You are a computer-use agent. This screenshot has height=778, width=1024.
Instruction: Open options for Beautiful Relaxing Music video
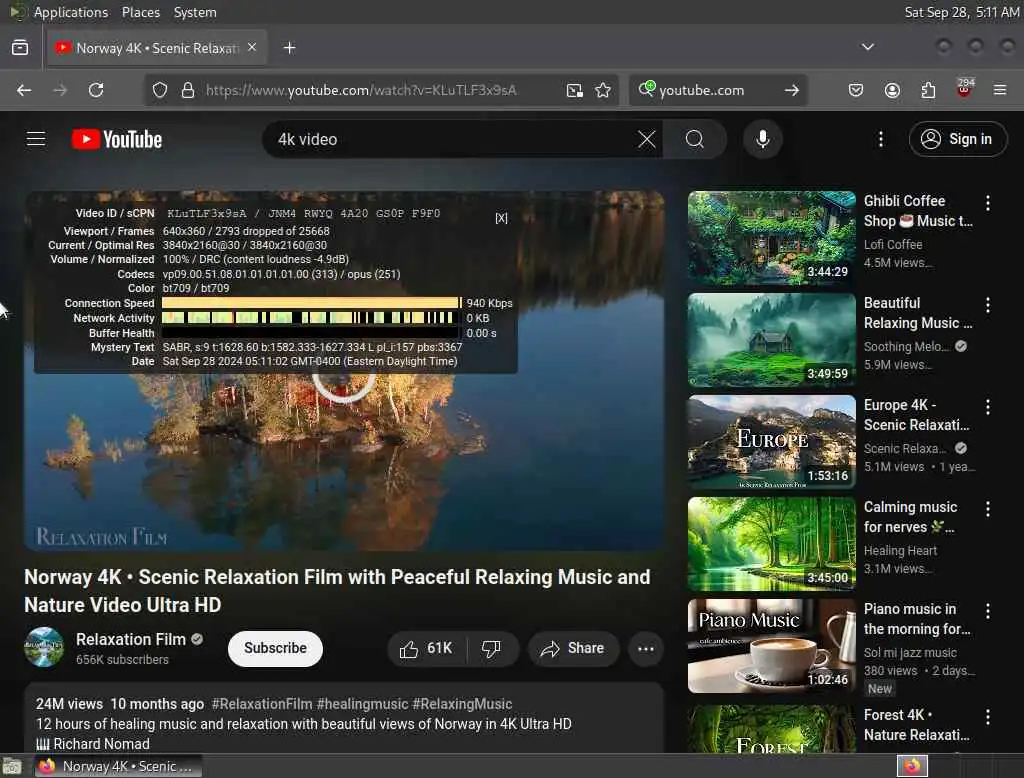[987, 305]
